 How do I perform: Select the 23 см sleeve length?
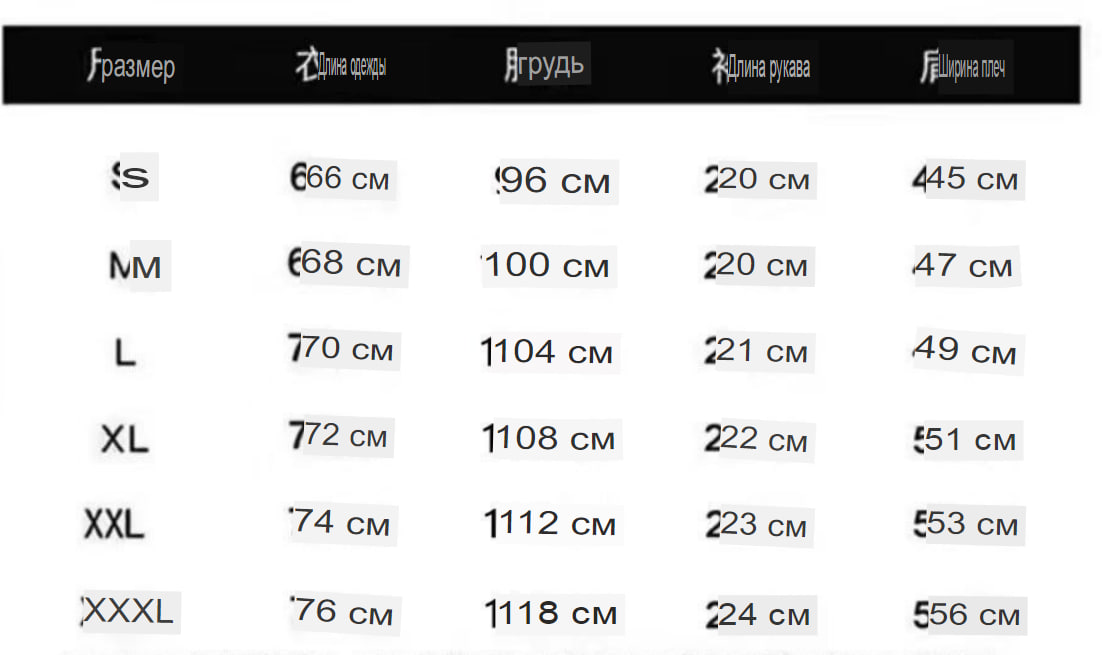click(756, 525)
